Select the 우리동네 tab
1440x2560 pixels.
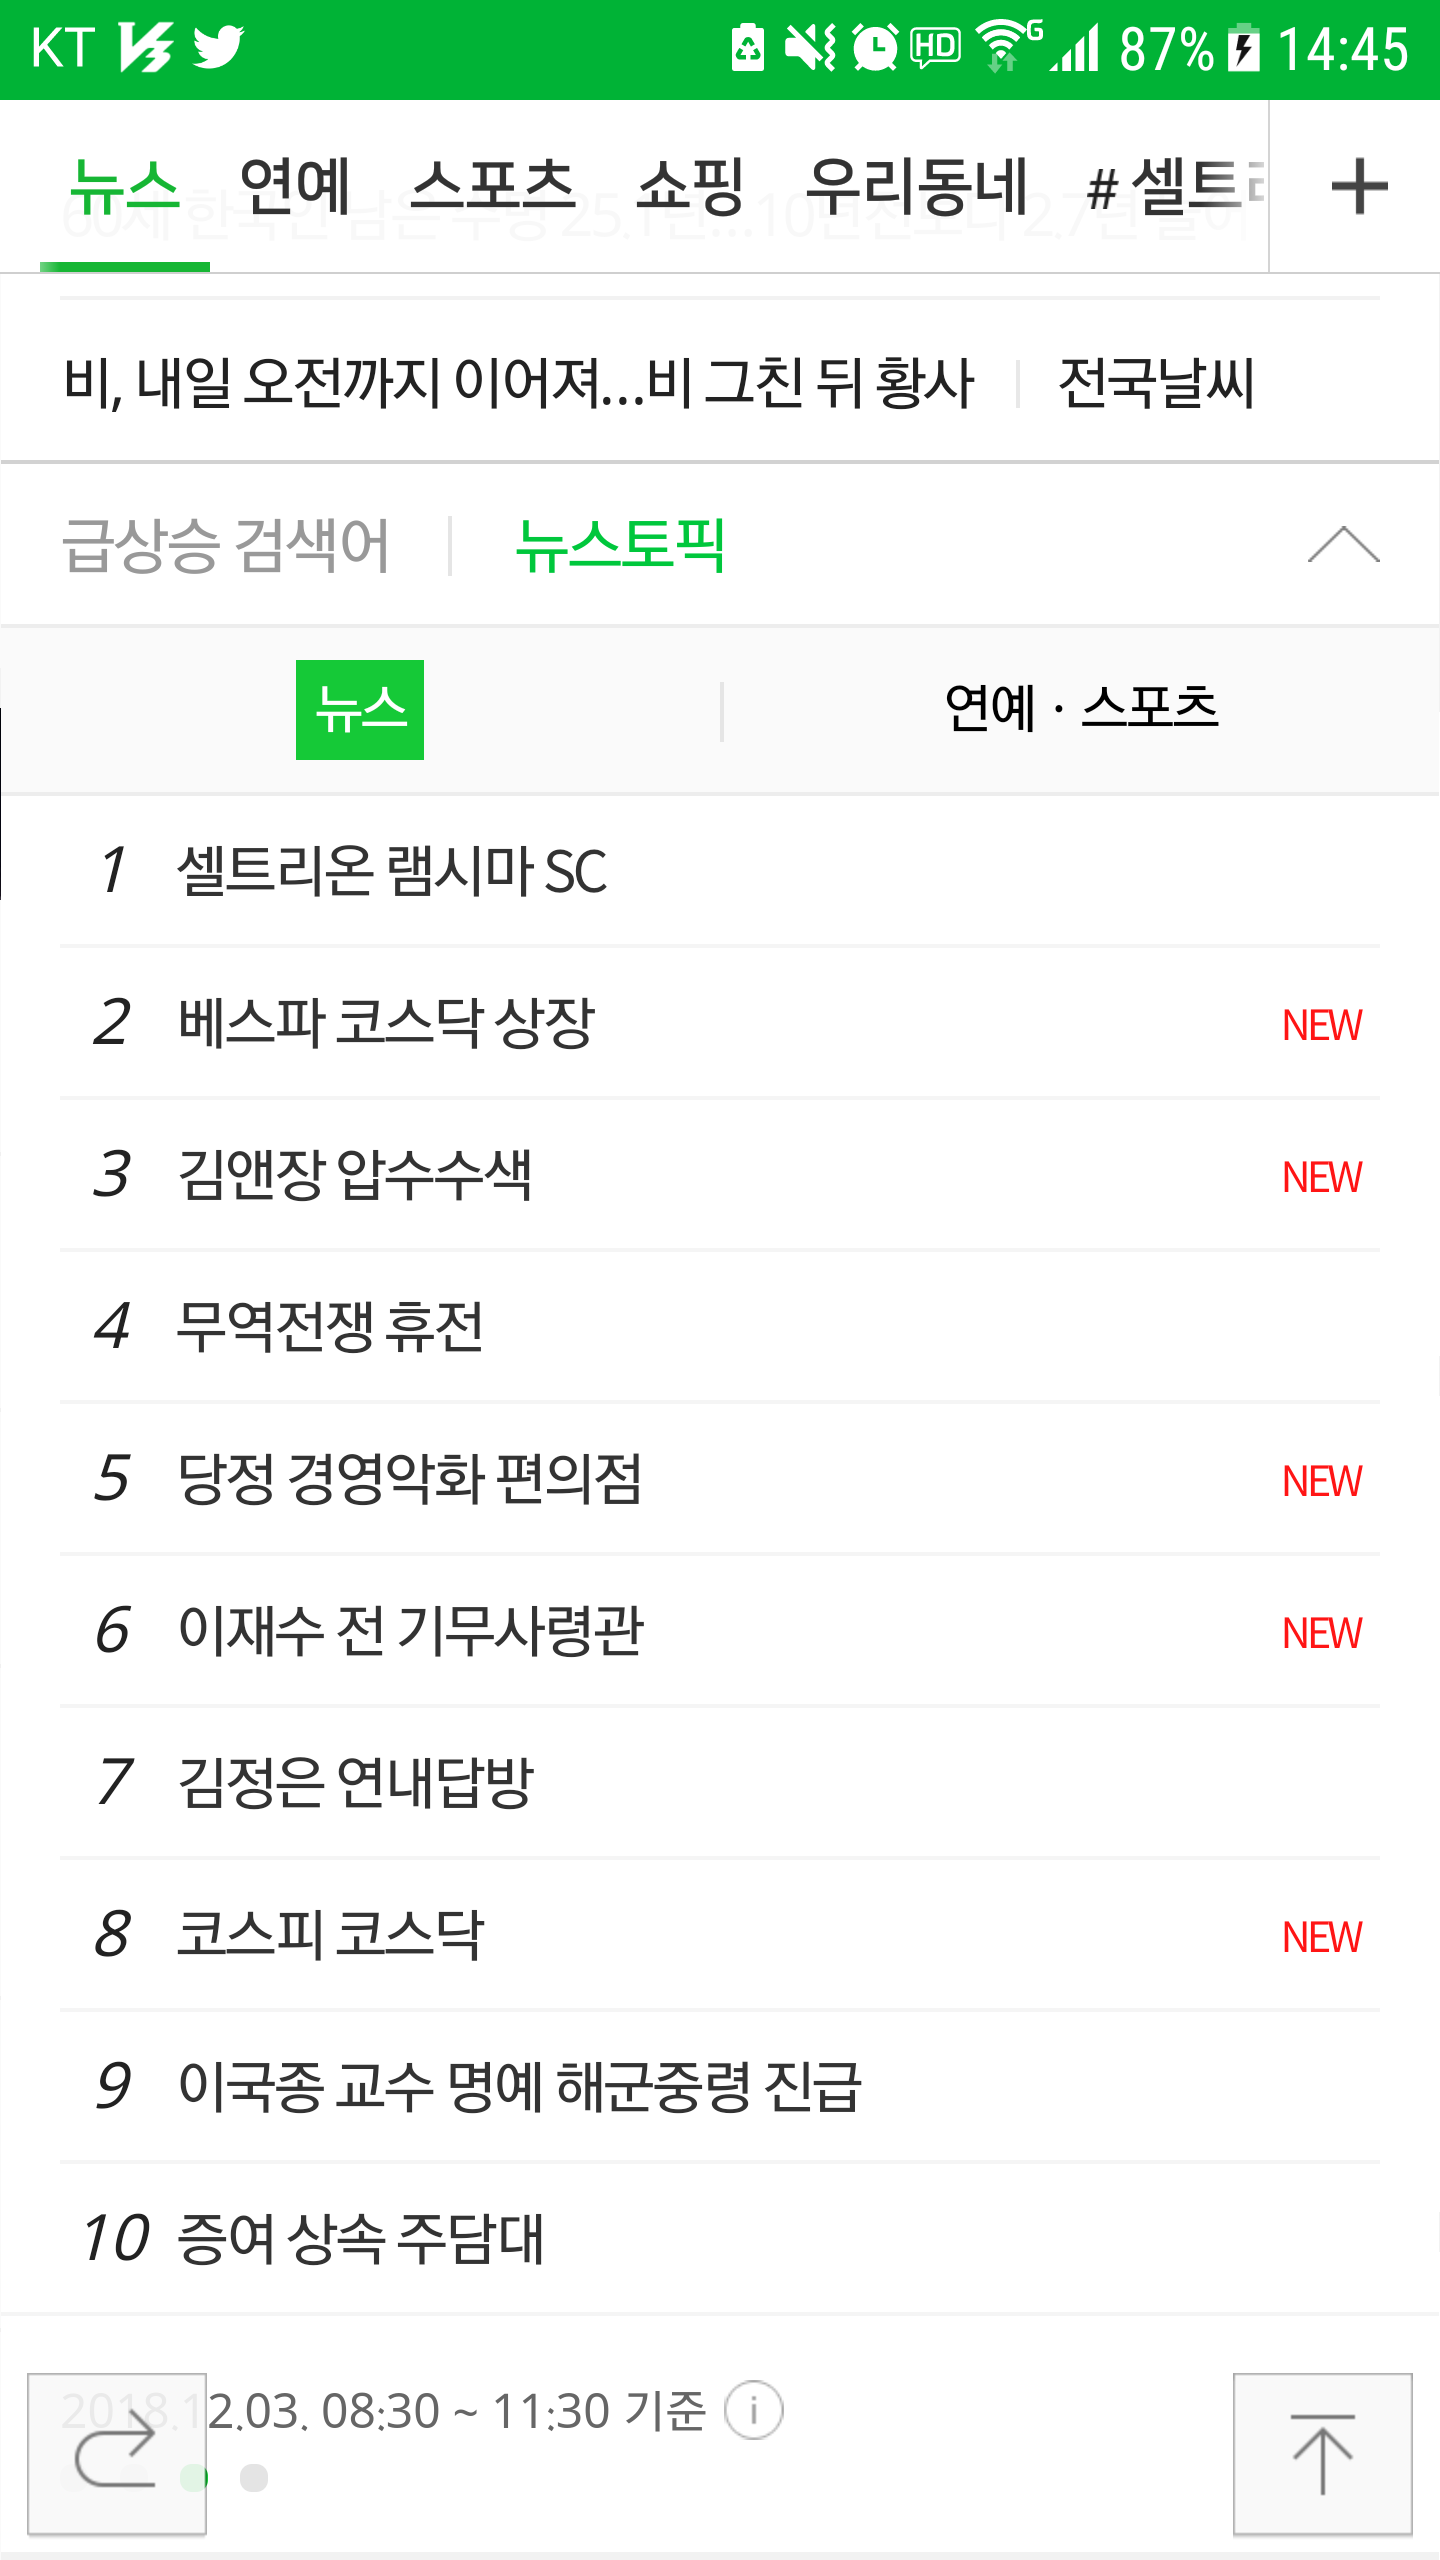coord(917,186)
